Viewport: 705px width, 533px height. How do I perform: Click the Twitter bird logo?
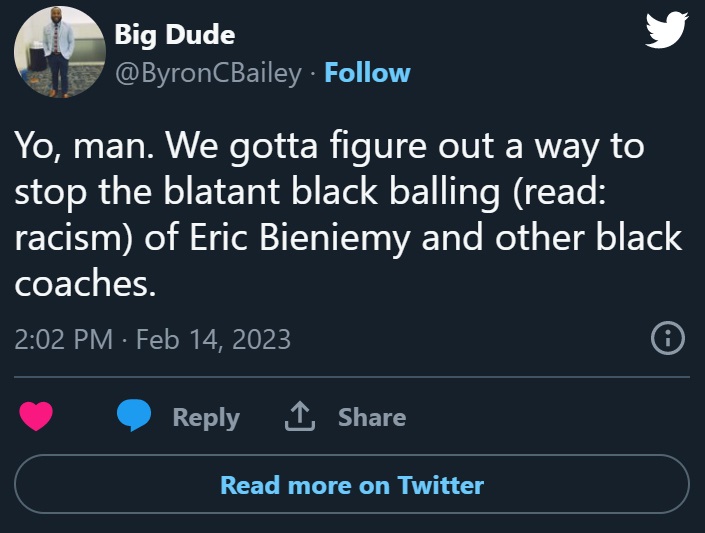coord(667,31)
